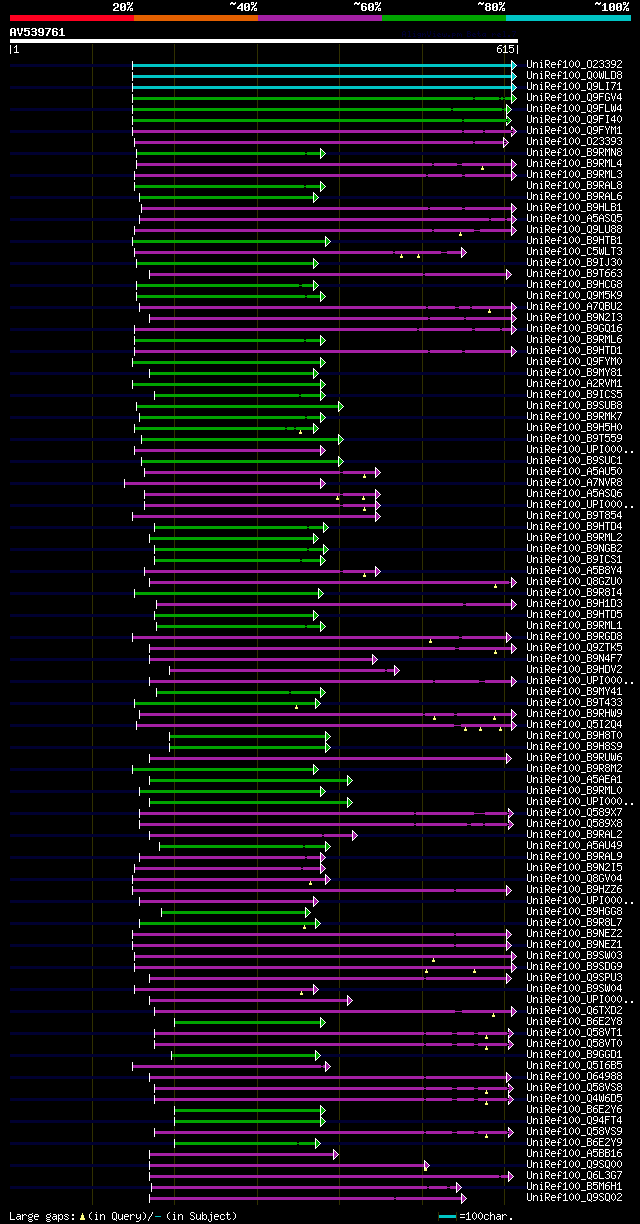This screenshot has width=640, height=1224.
Task: Click the cyan alignment bar for UniRef100_Q0WLD8
Action: 324,75
